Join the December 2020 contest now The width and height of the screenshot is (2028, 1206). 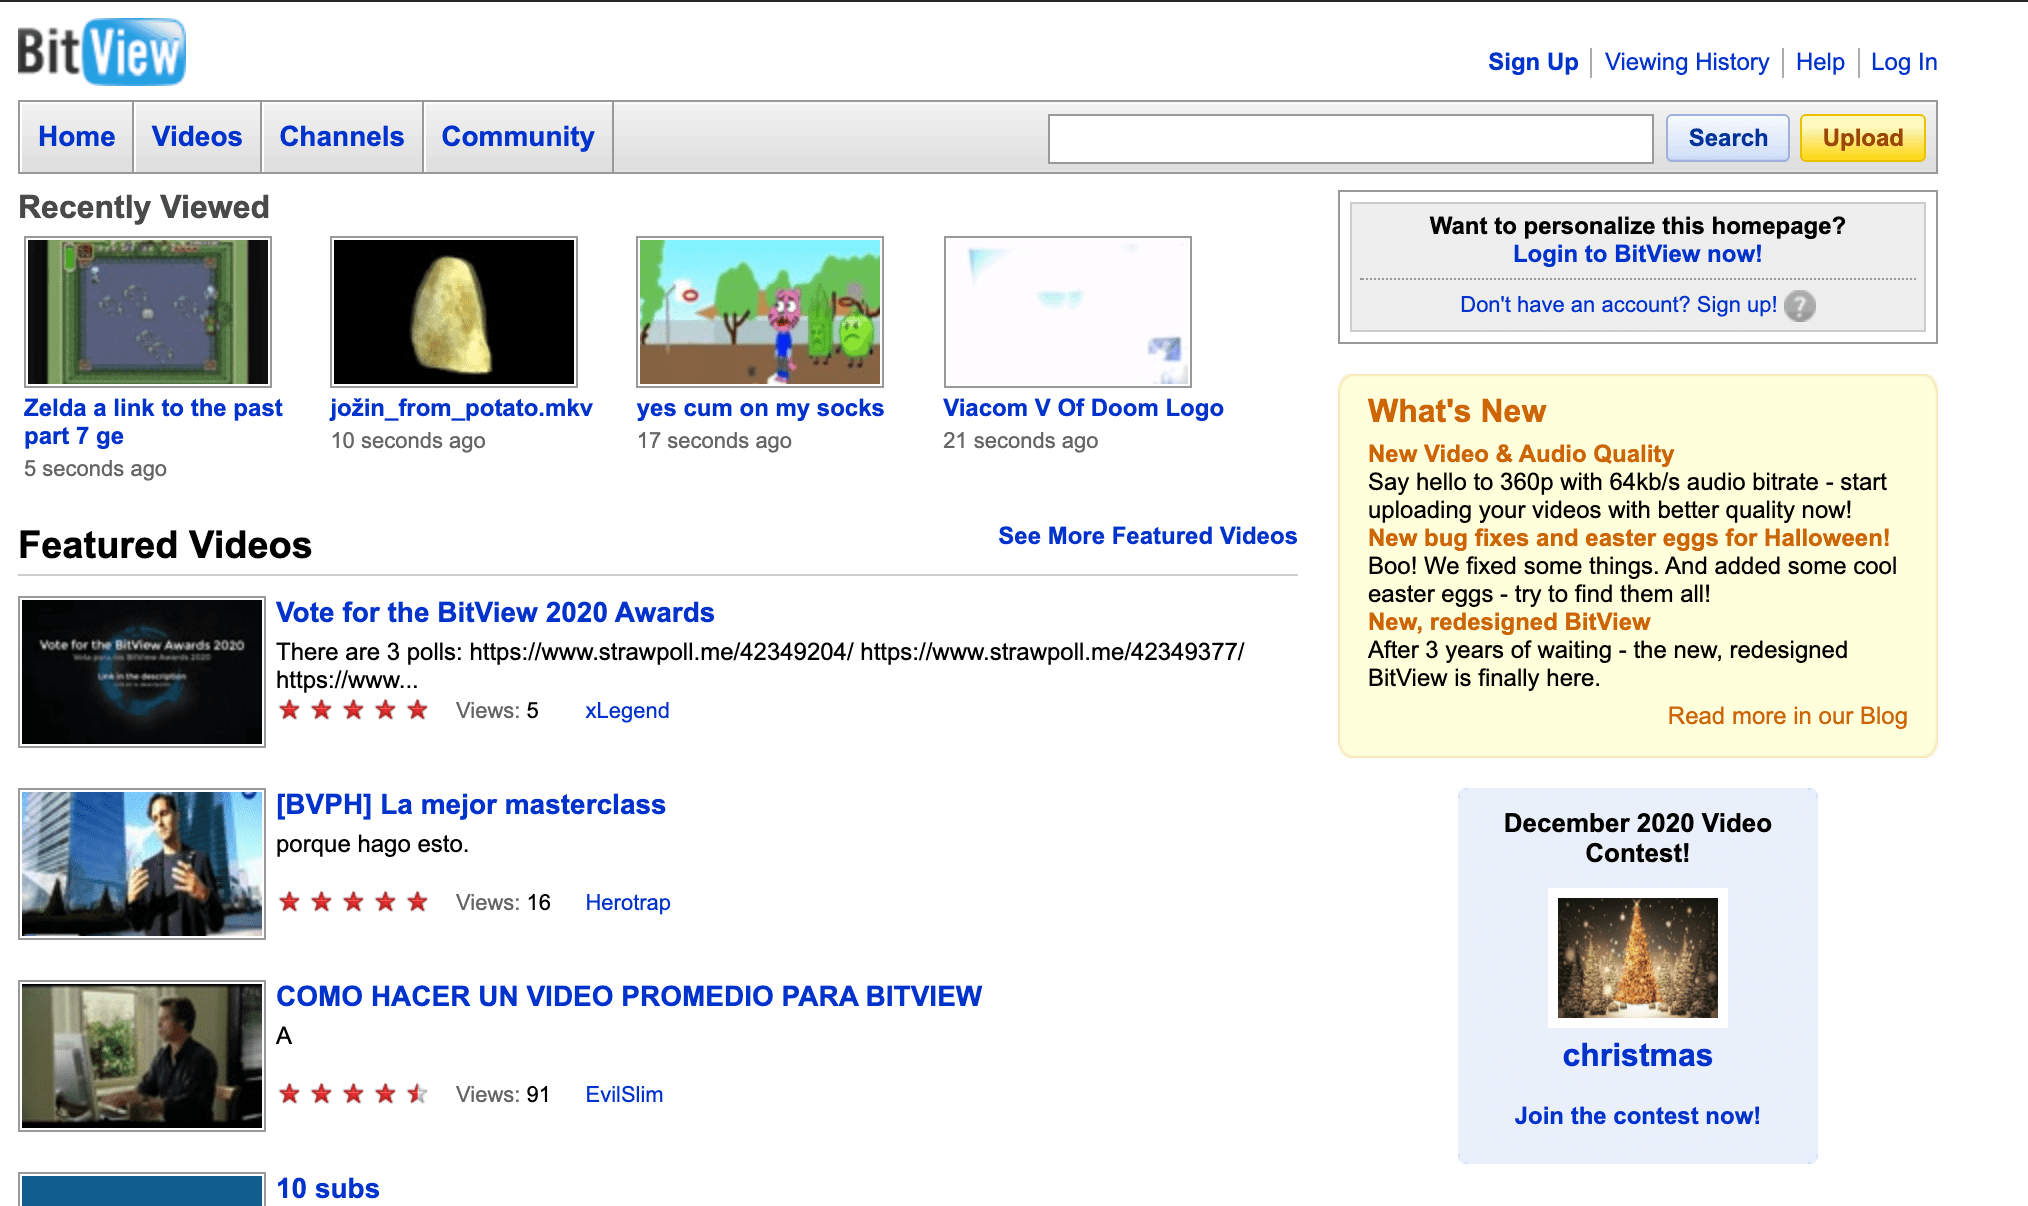click(x=1637, y=1116)
